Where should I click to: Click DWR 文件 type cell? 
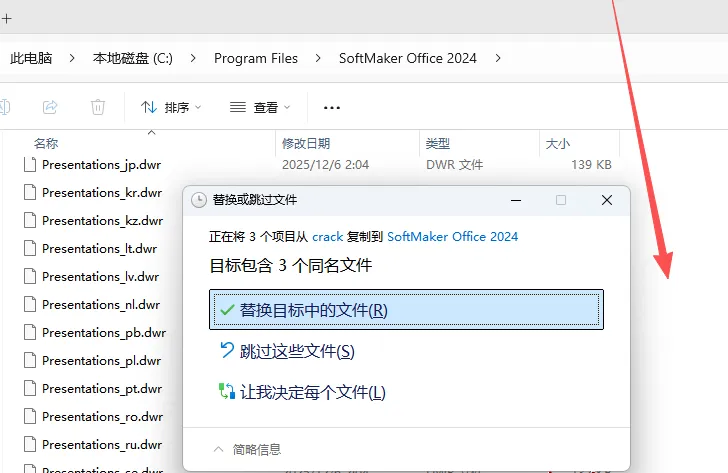click(455, 165)
